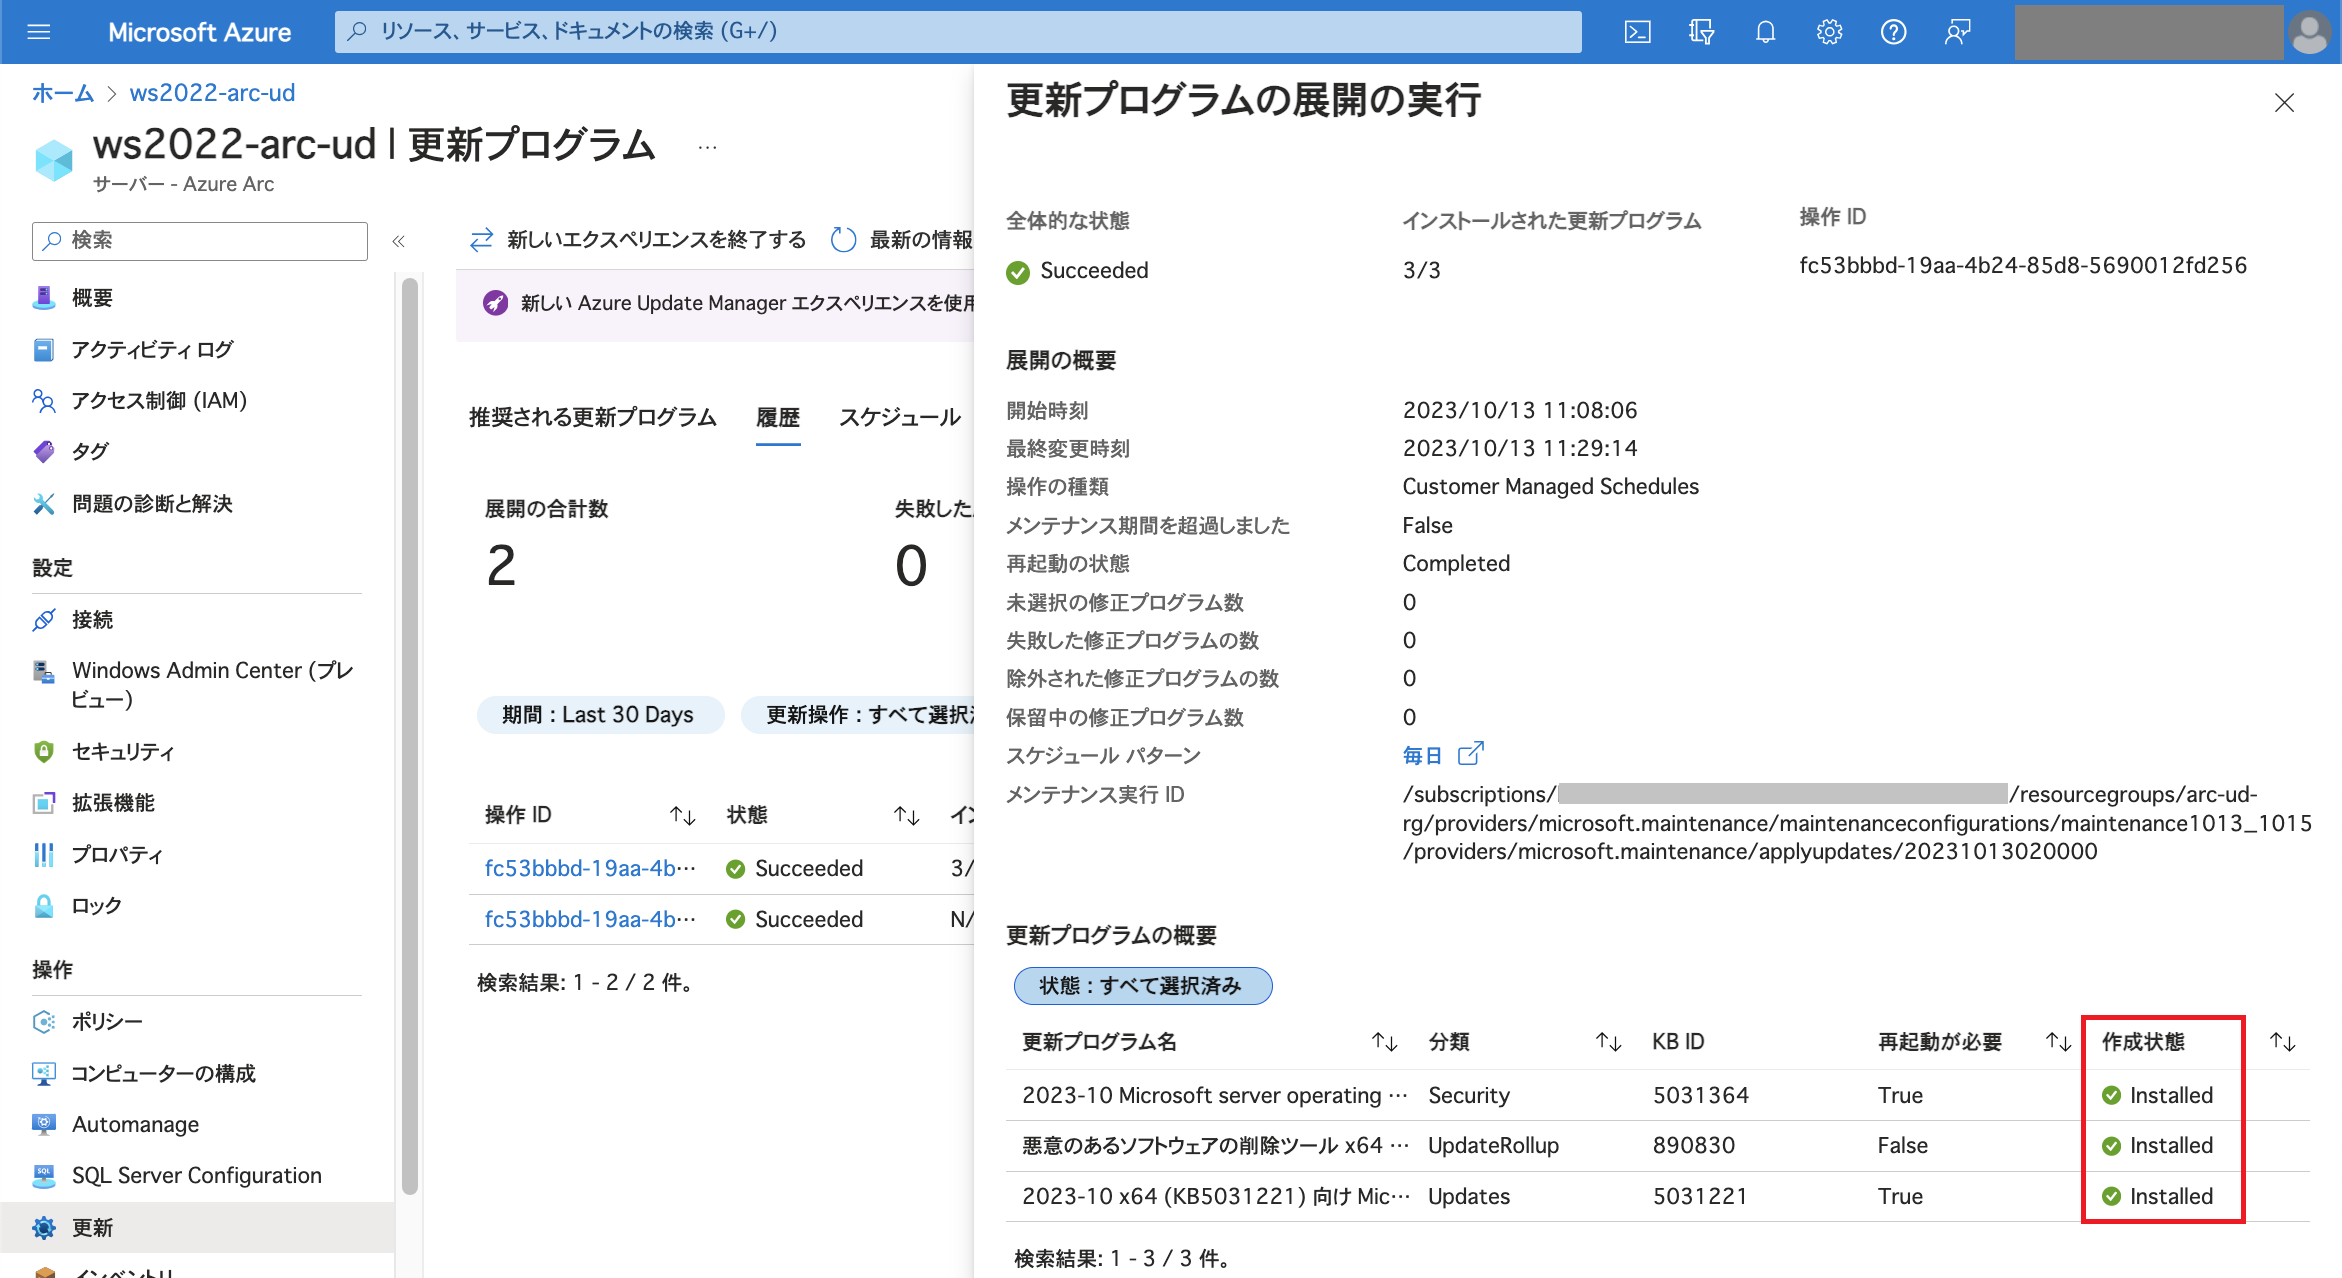Viewport: 2342px width, 1278px height.
Task: Select 2023-10 x64 (KB5031221) update row
Action: pos(1657,1196)
